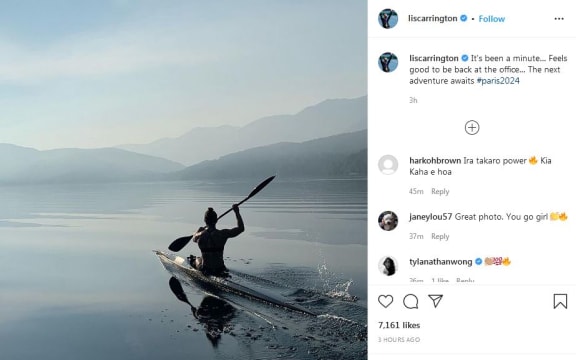Open the three-dot more options menu
Viewport: 576px width, 360px height.
[559, 19]
